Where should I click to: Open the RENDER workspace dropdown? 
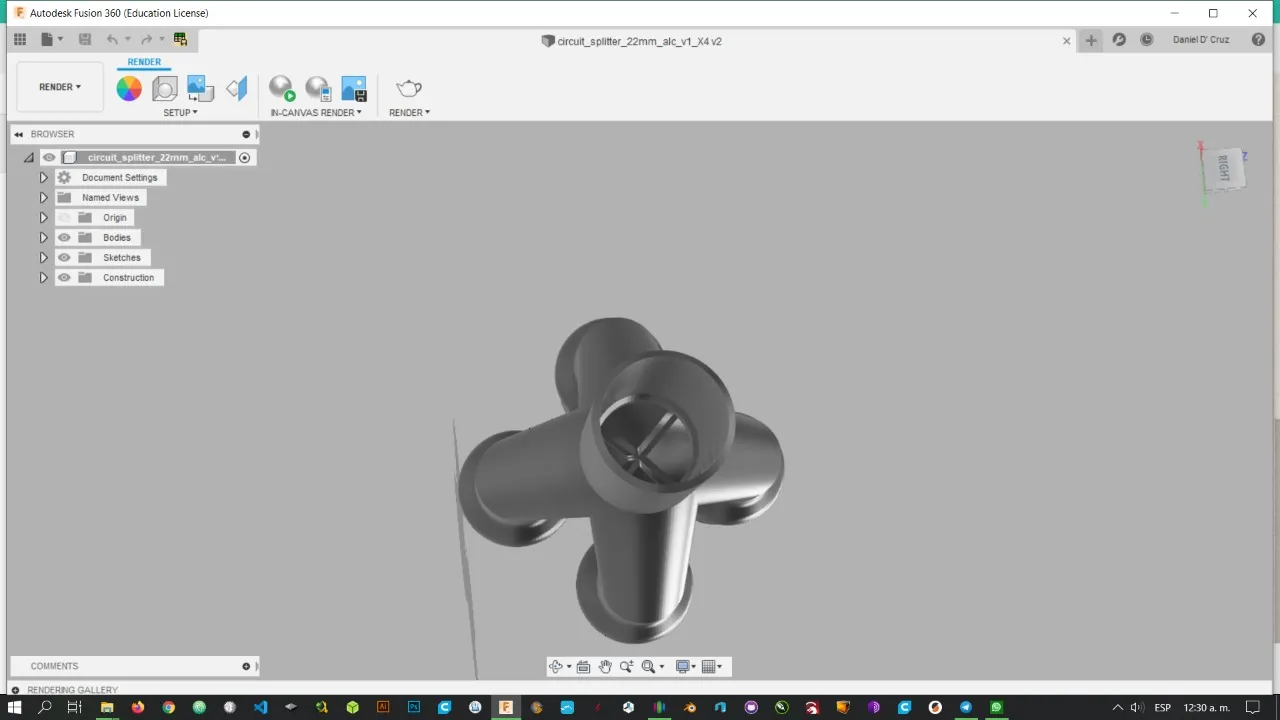[x=60, y=87]
